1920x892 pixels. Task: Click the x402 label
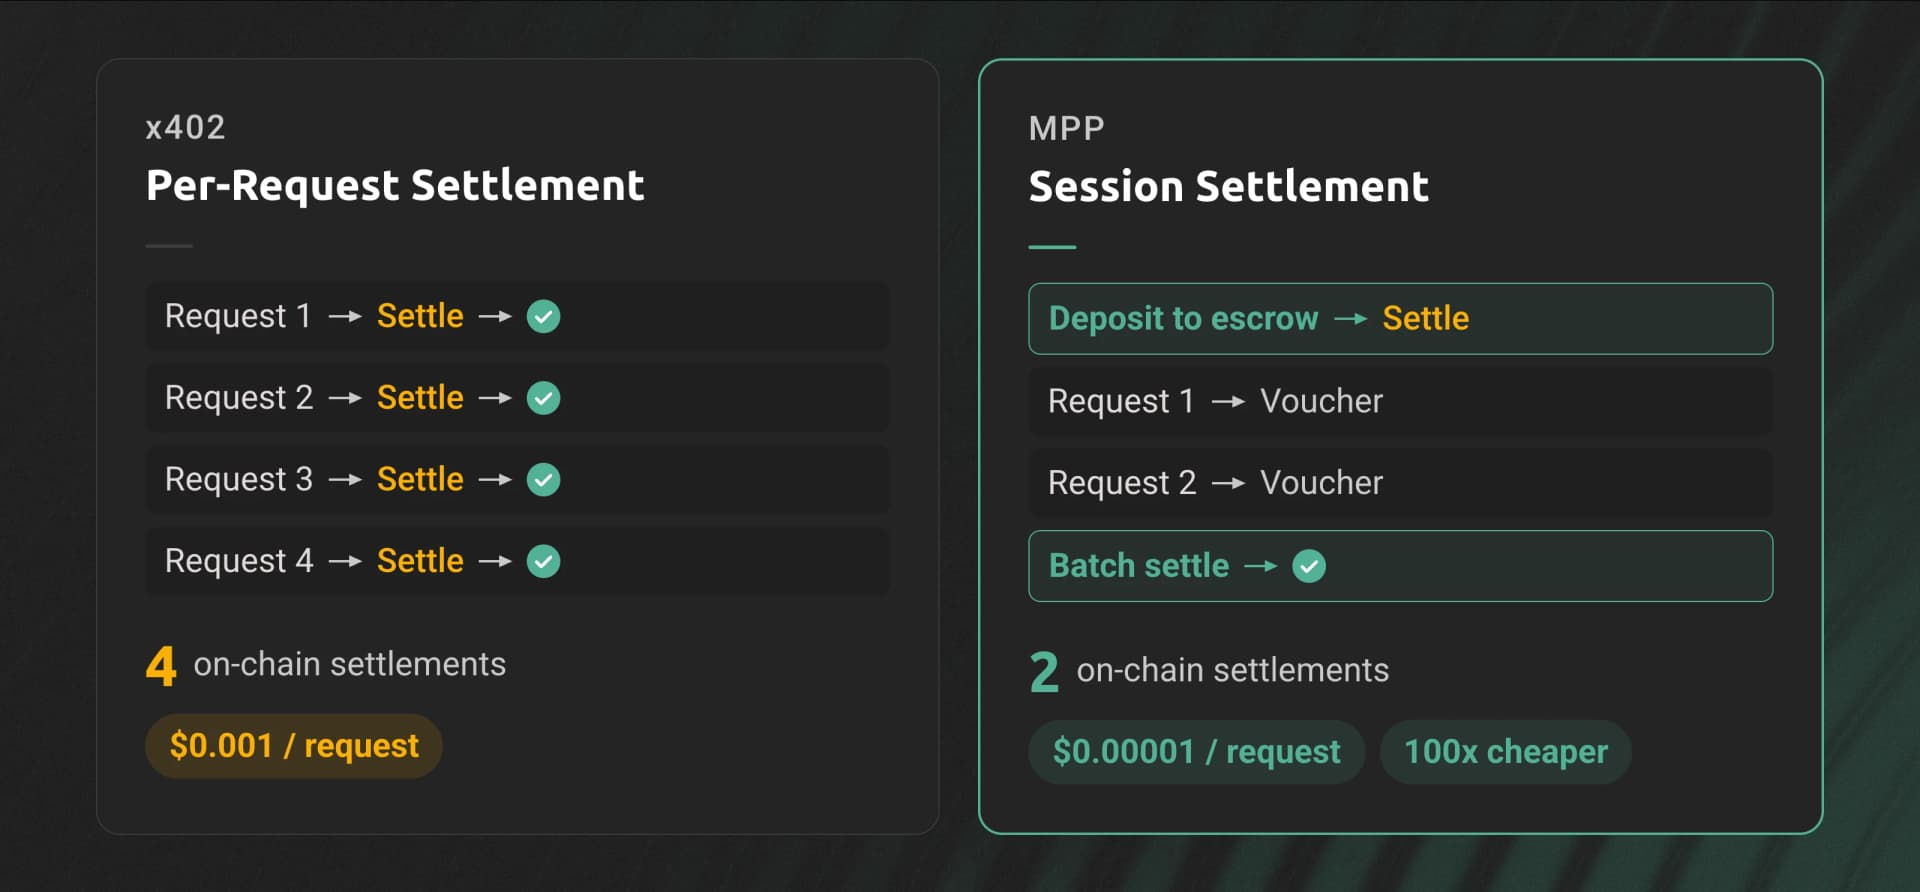(186, 128)
